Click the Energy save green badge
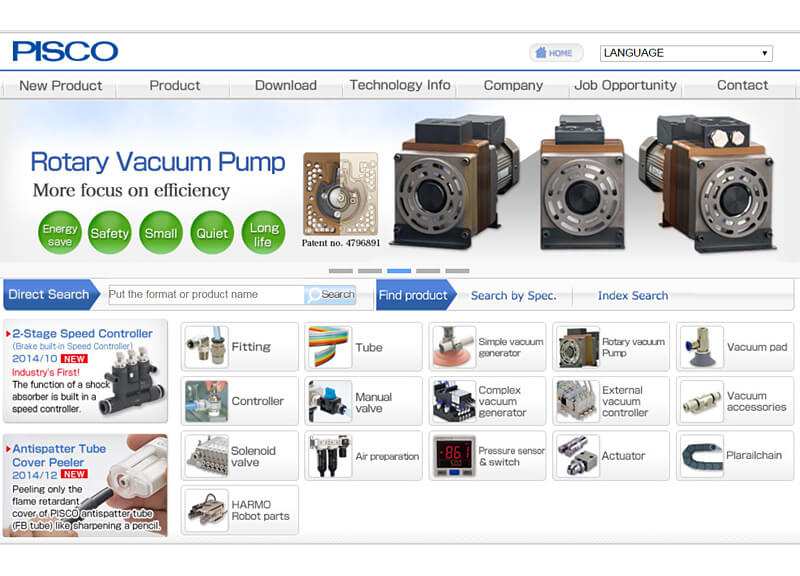Image resolution: width=800 pixels, height=576 pixels. [60, 233]
